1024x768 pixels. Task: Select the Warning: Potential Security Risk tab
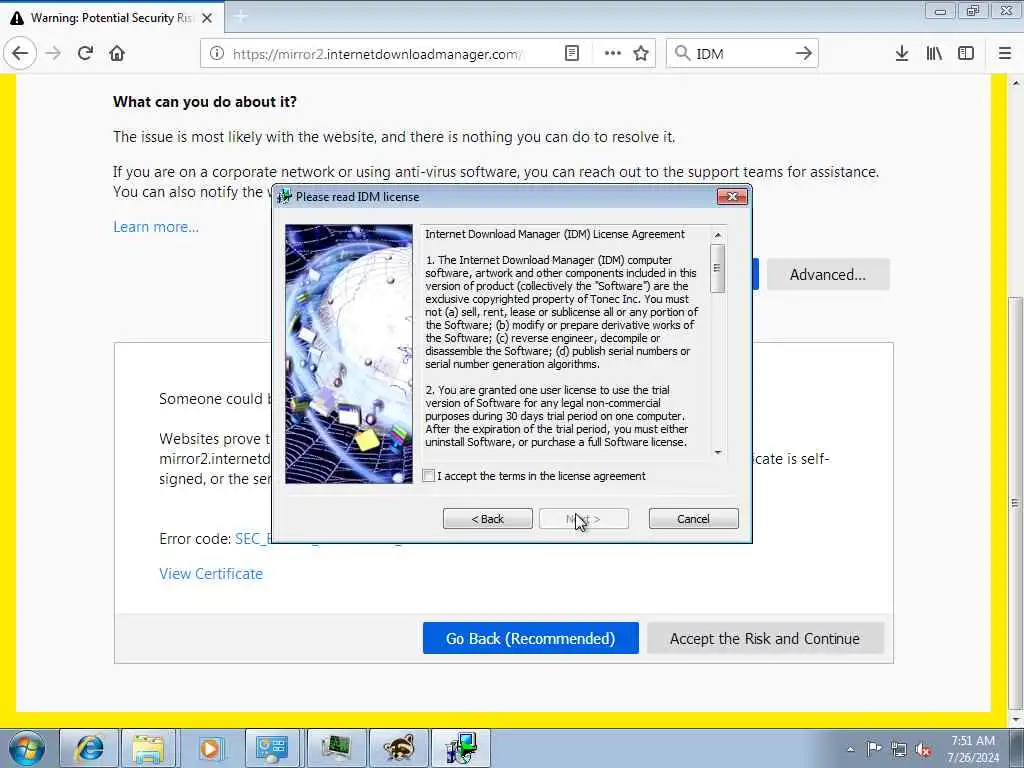coord(112,18)
